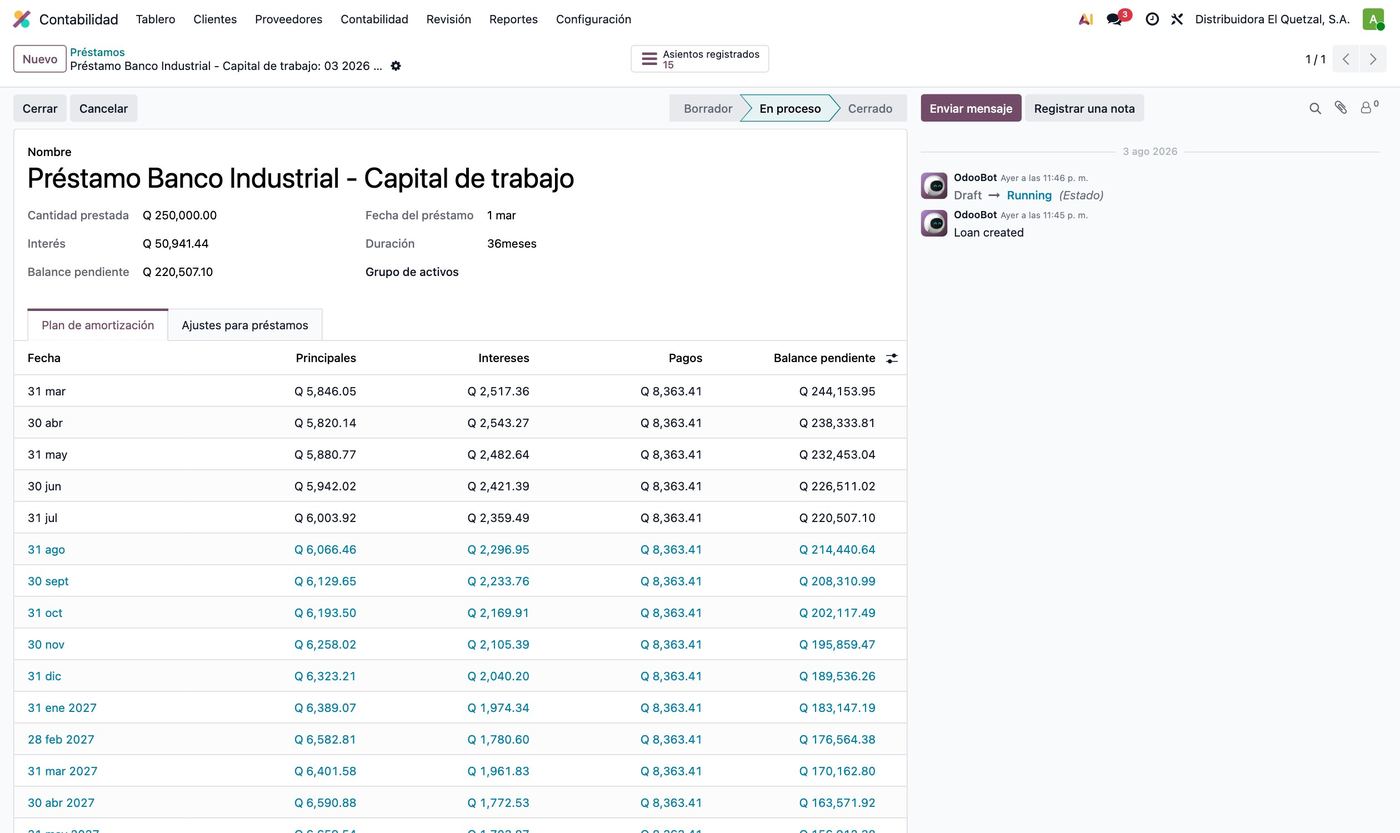Open the 31 ago amortization row
Image resolution: width=1400 pixels, height=833 pixels.
coord(460,550)
